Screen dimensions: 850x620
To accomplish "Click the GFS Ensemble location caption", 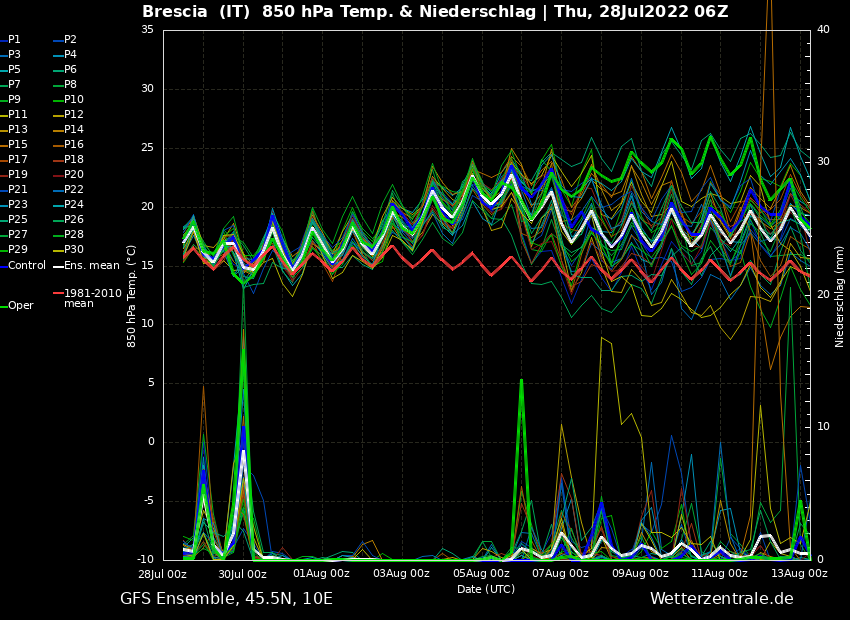I will coord(226,599).
